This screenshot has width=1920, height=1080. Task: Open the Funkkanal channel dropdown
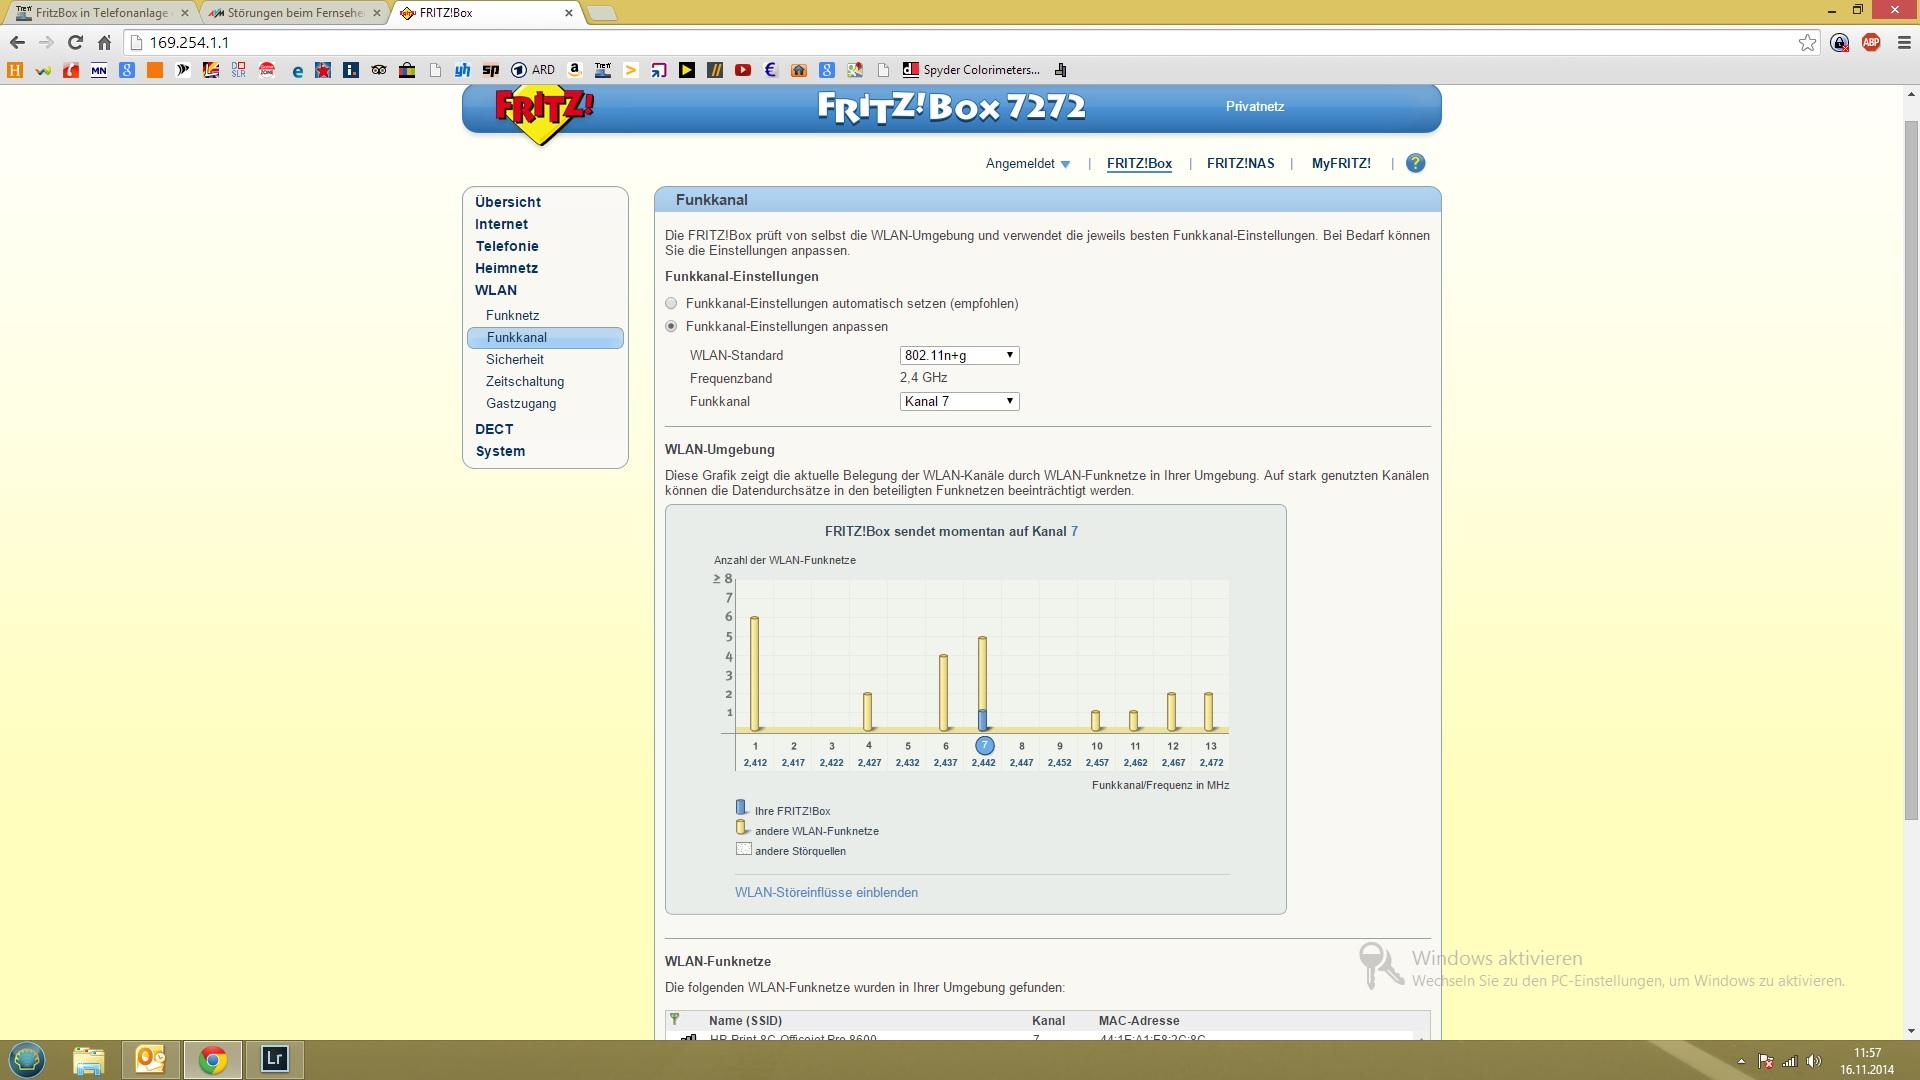pyautogui.click(x=959, y=401)
